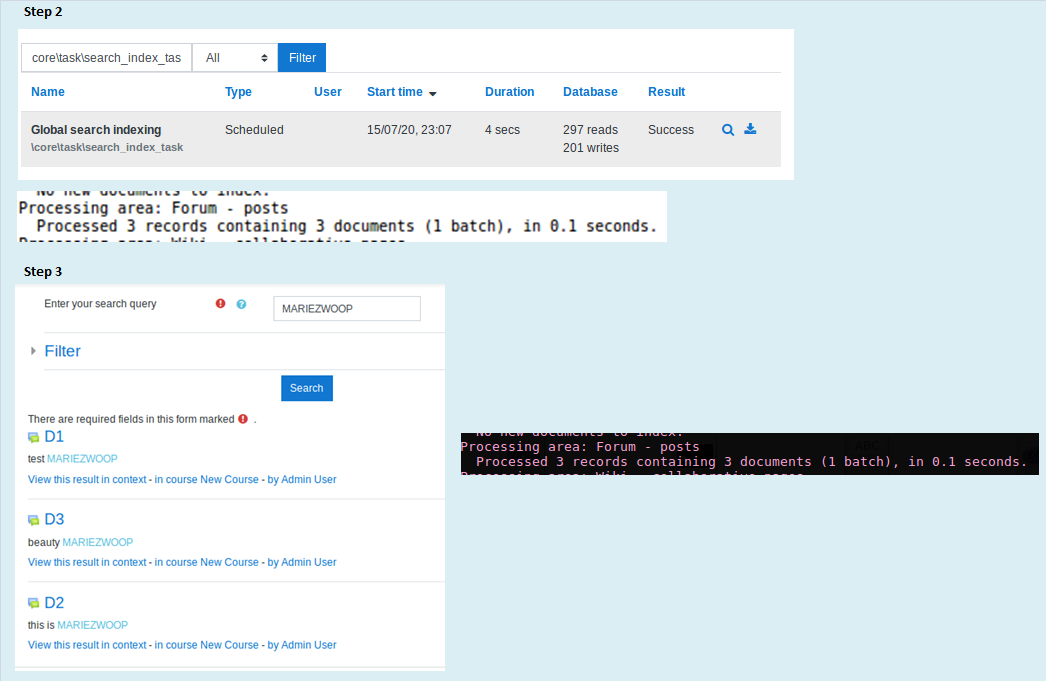The height and width of the screenshot is (681, 1046).
Task: Click the 'Enter your search query' label
Action: [100, 303]
